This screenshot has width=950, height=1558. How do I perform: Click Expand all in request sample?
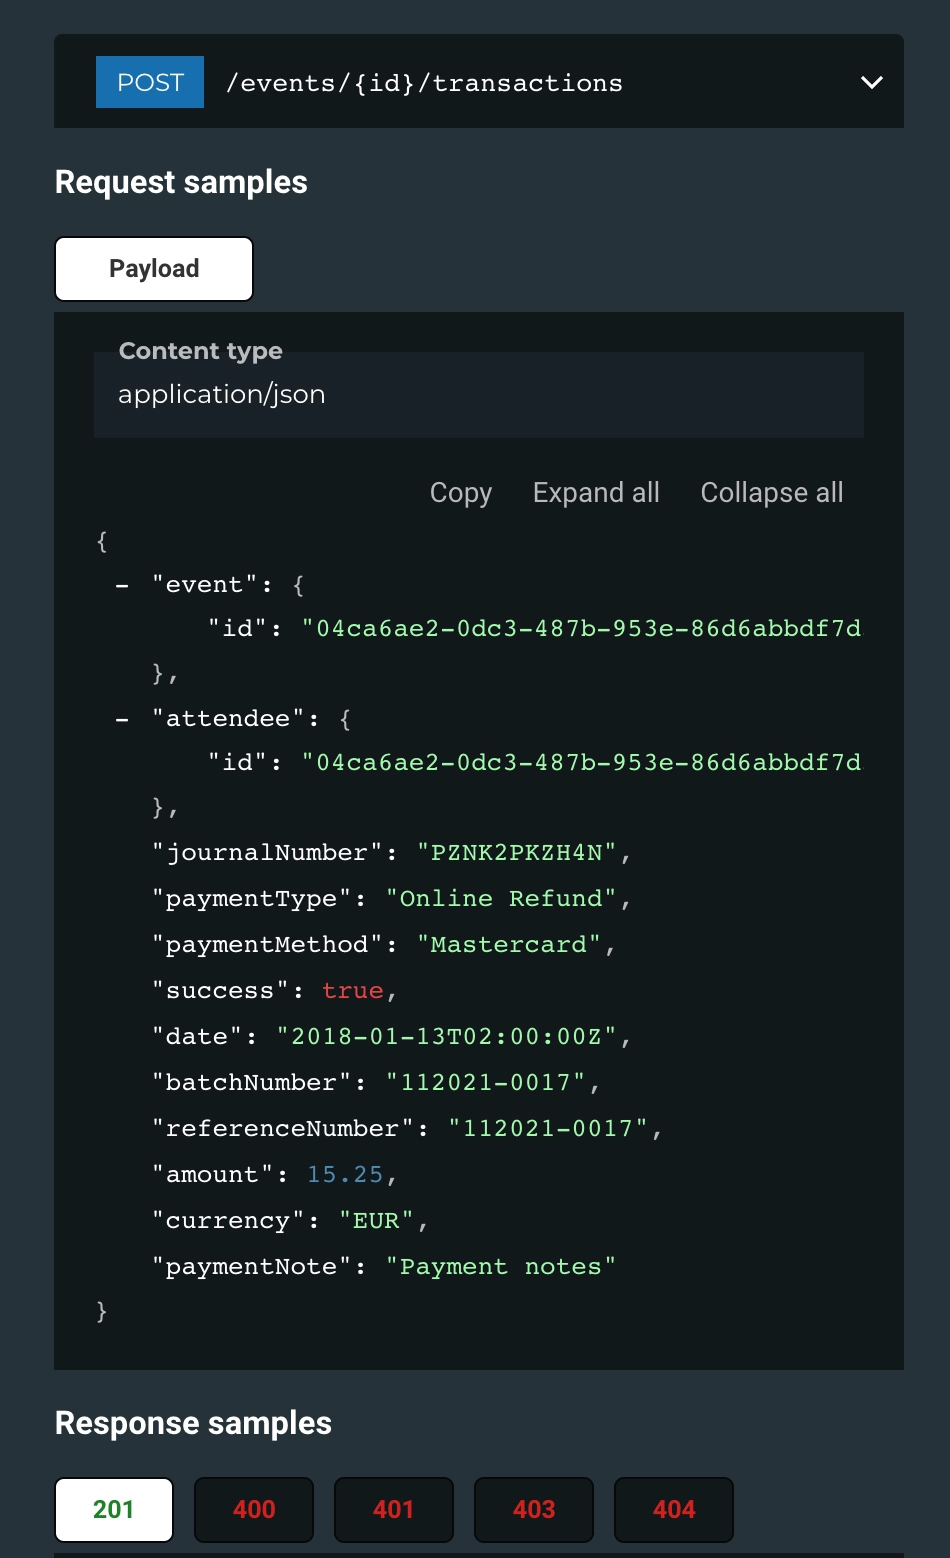[596, 493]
